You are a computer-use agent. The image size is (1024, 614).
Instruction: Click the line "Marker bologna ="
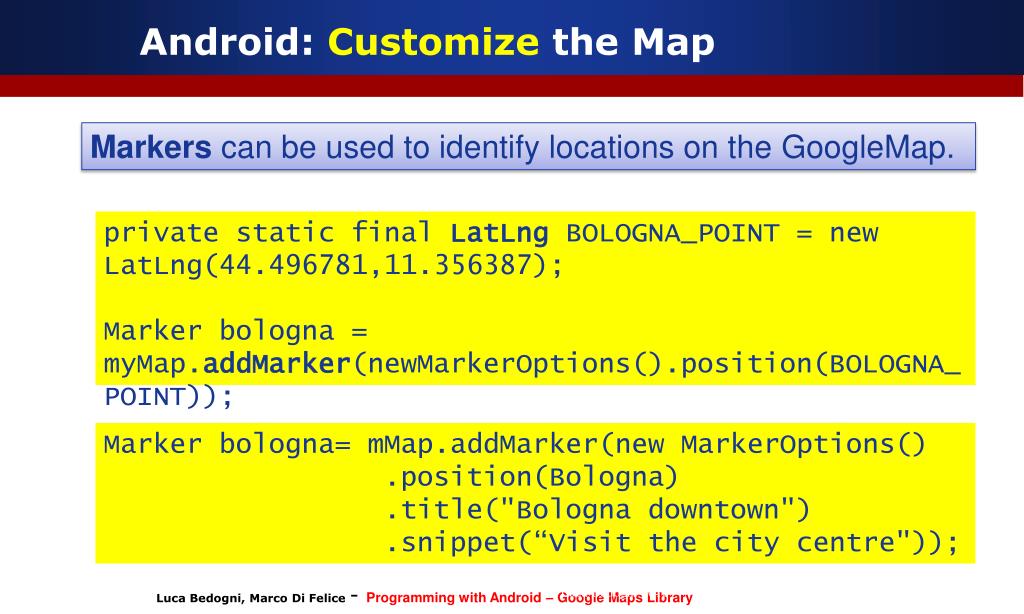235,331
